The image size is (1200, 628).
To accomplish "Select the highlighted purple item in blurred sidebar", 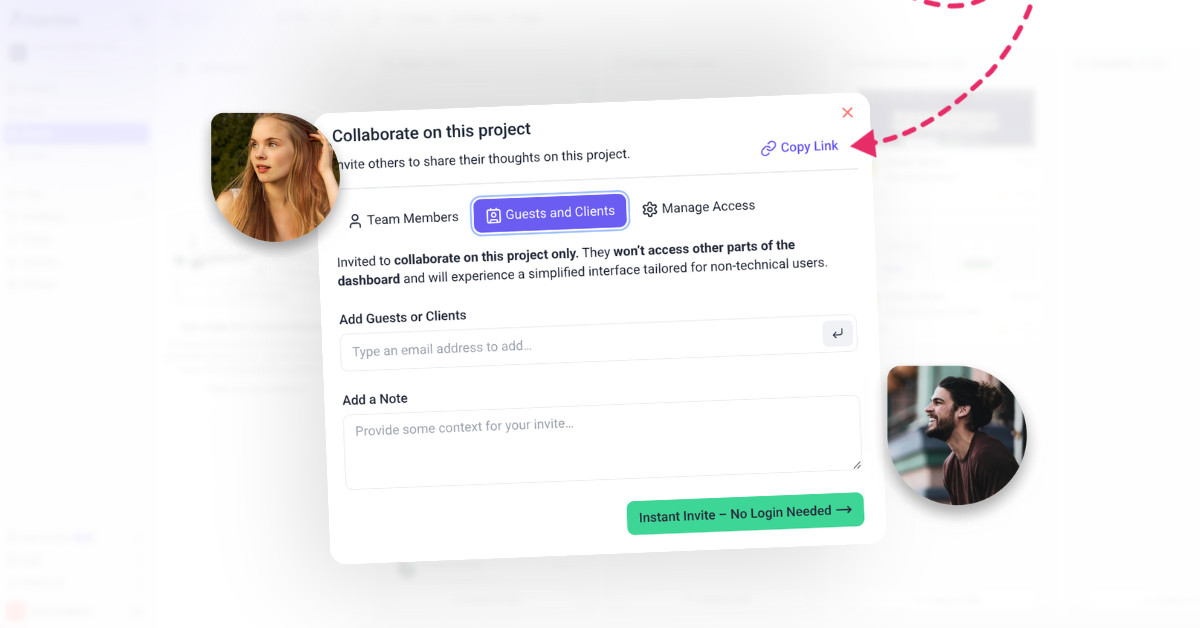I will coord(76,133).
